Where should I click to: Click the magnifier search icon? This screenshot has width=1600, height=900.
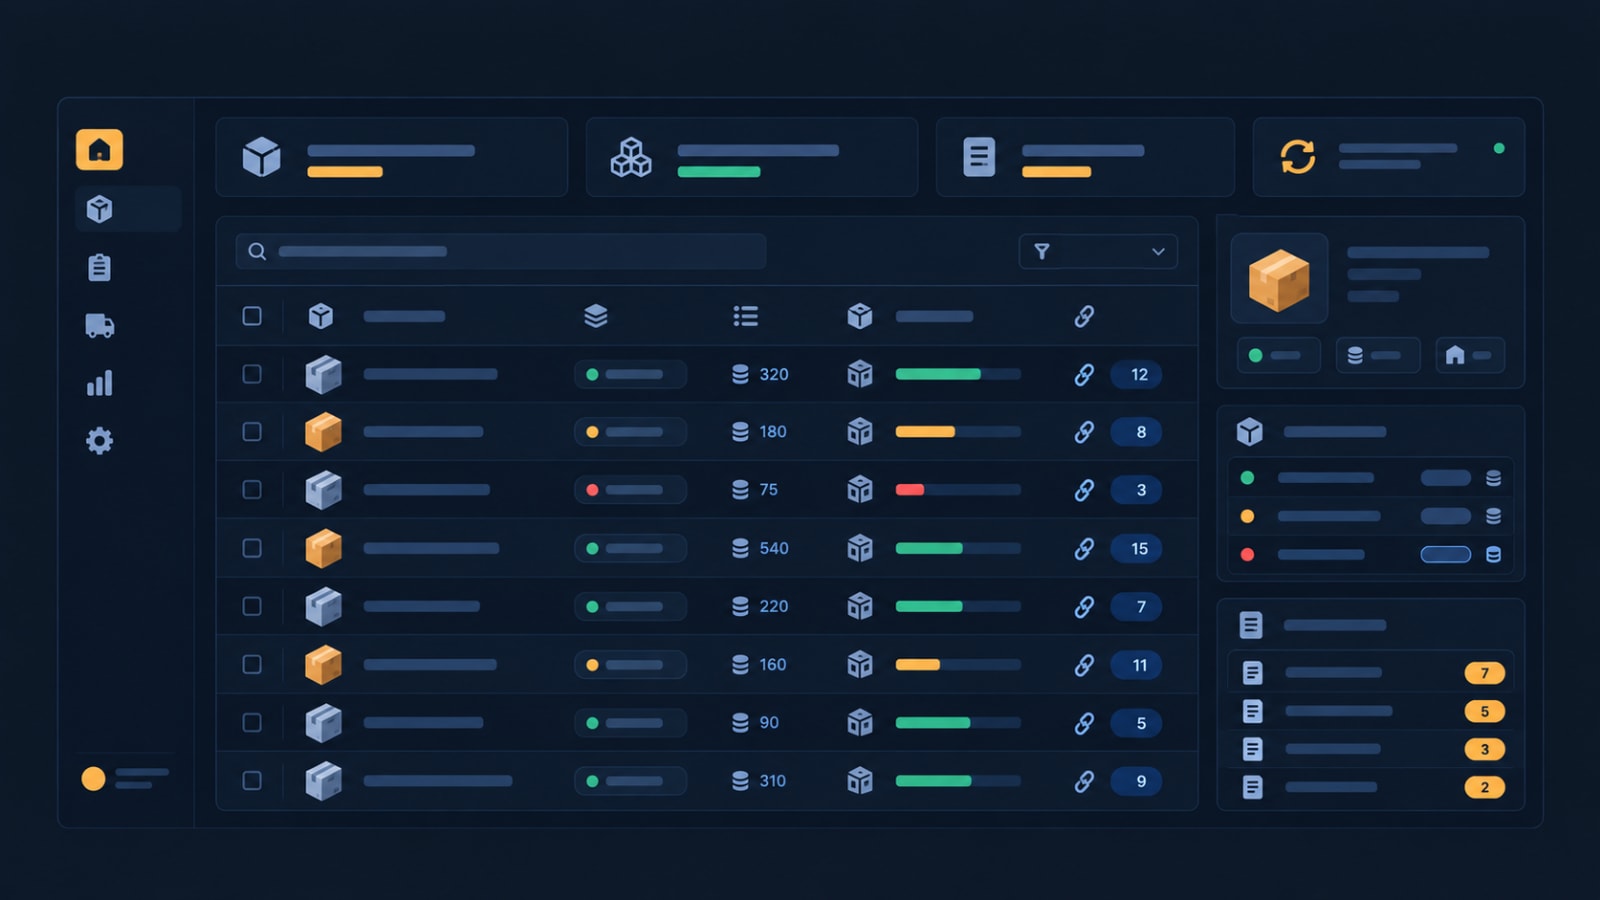(x=257, y=251)
